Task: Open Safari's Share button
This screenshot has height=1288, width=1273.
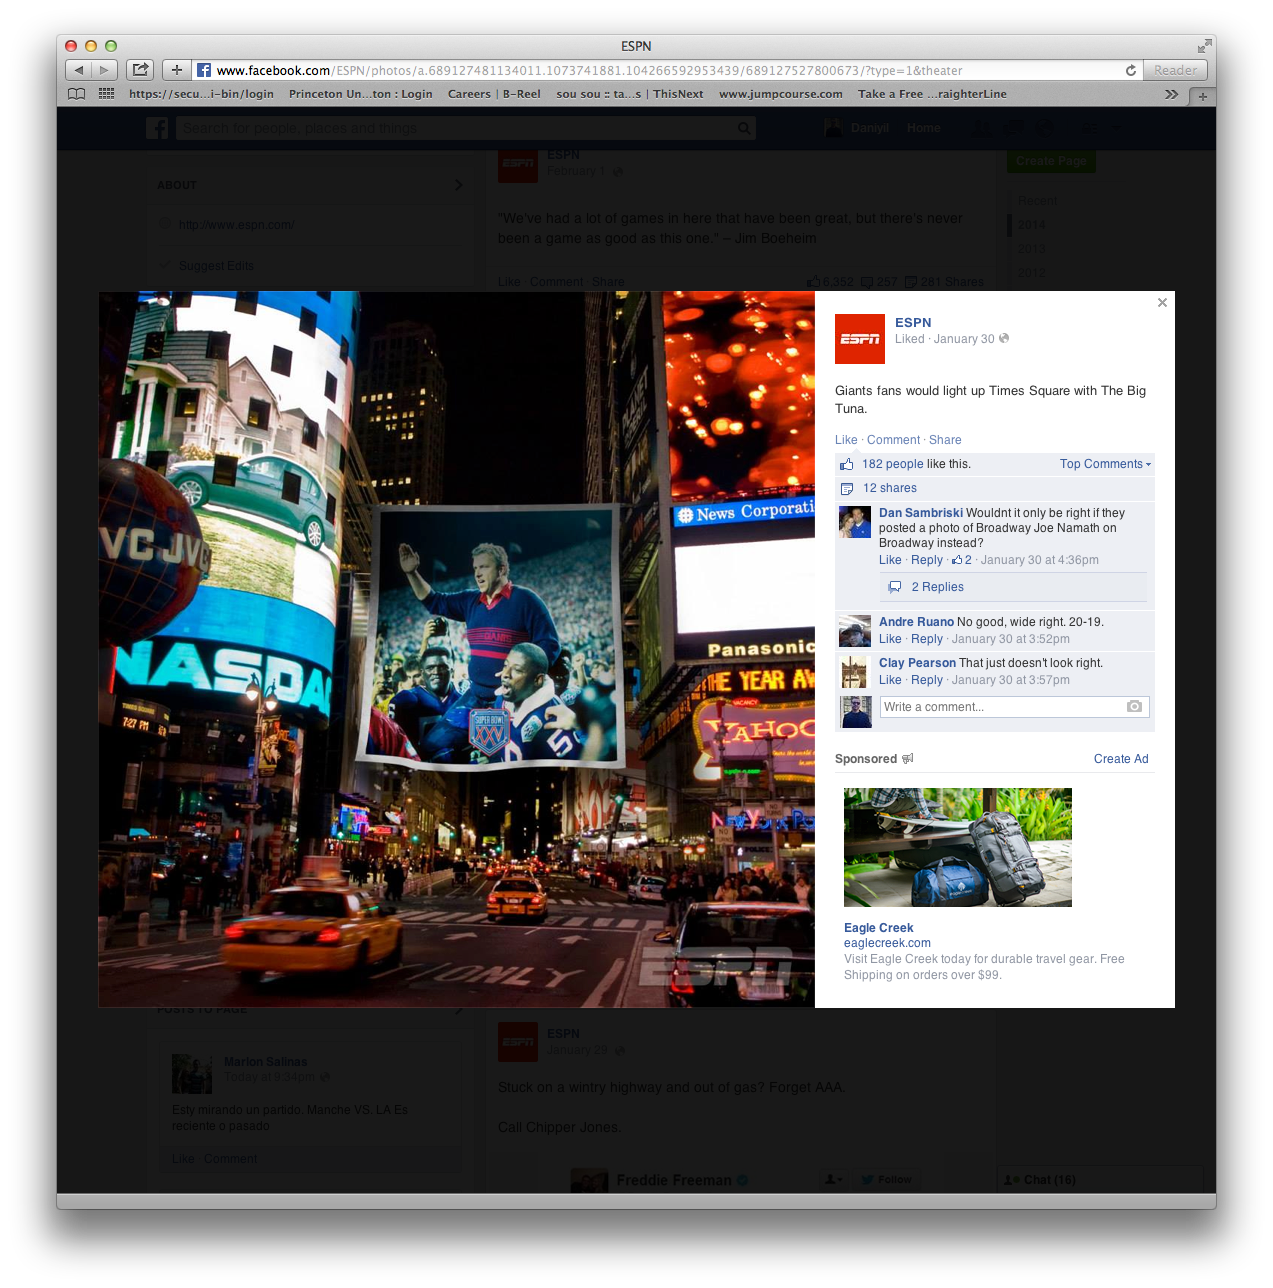Action: [141, 70]
